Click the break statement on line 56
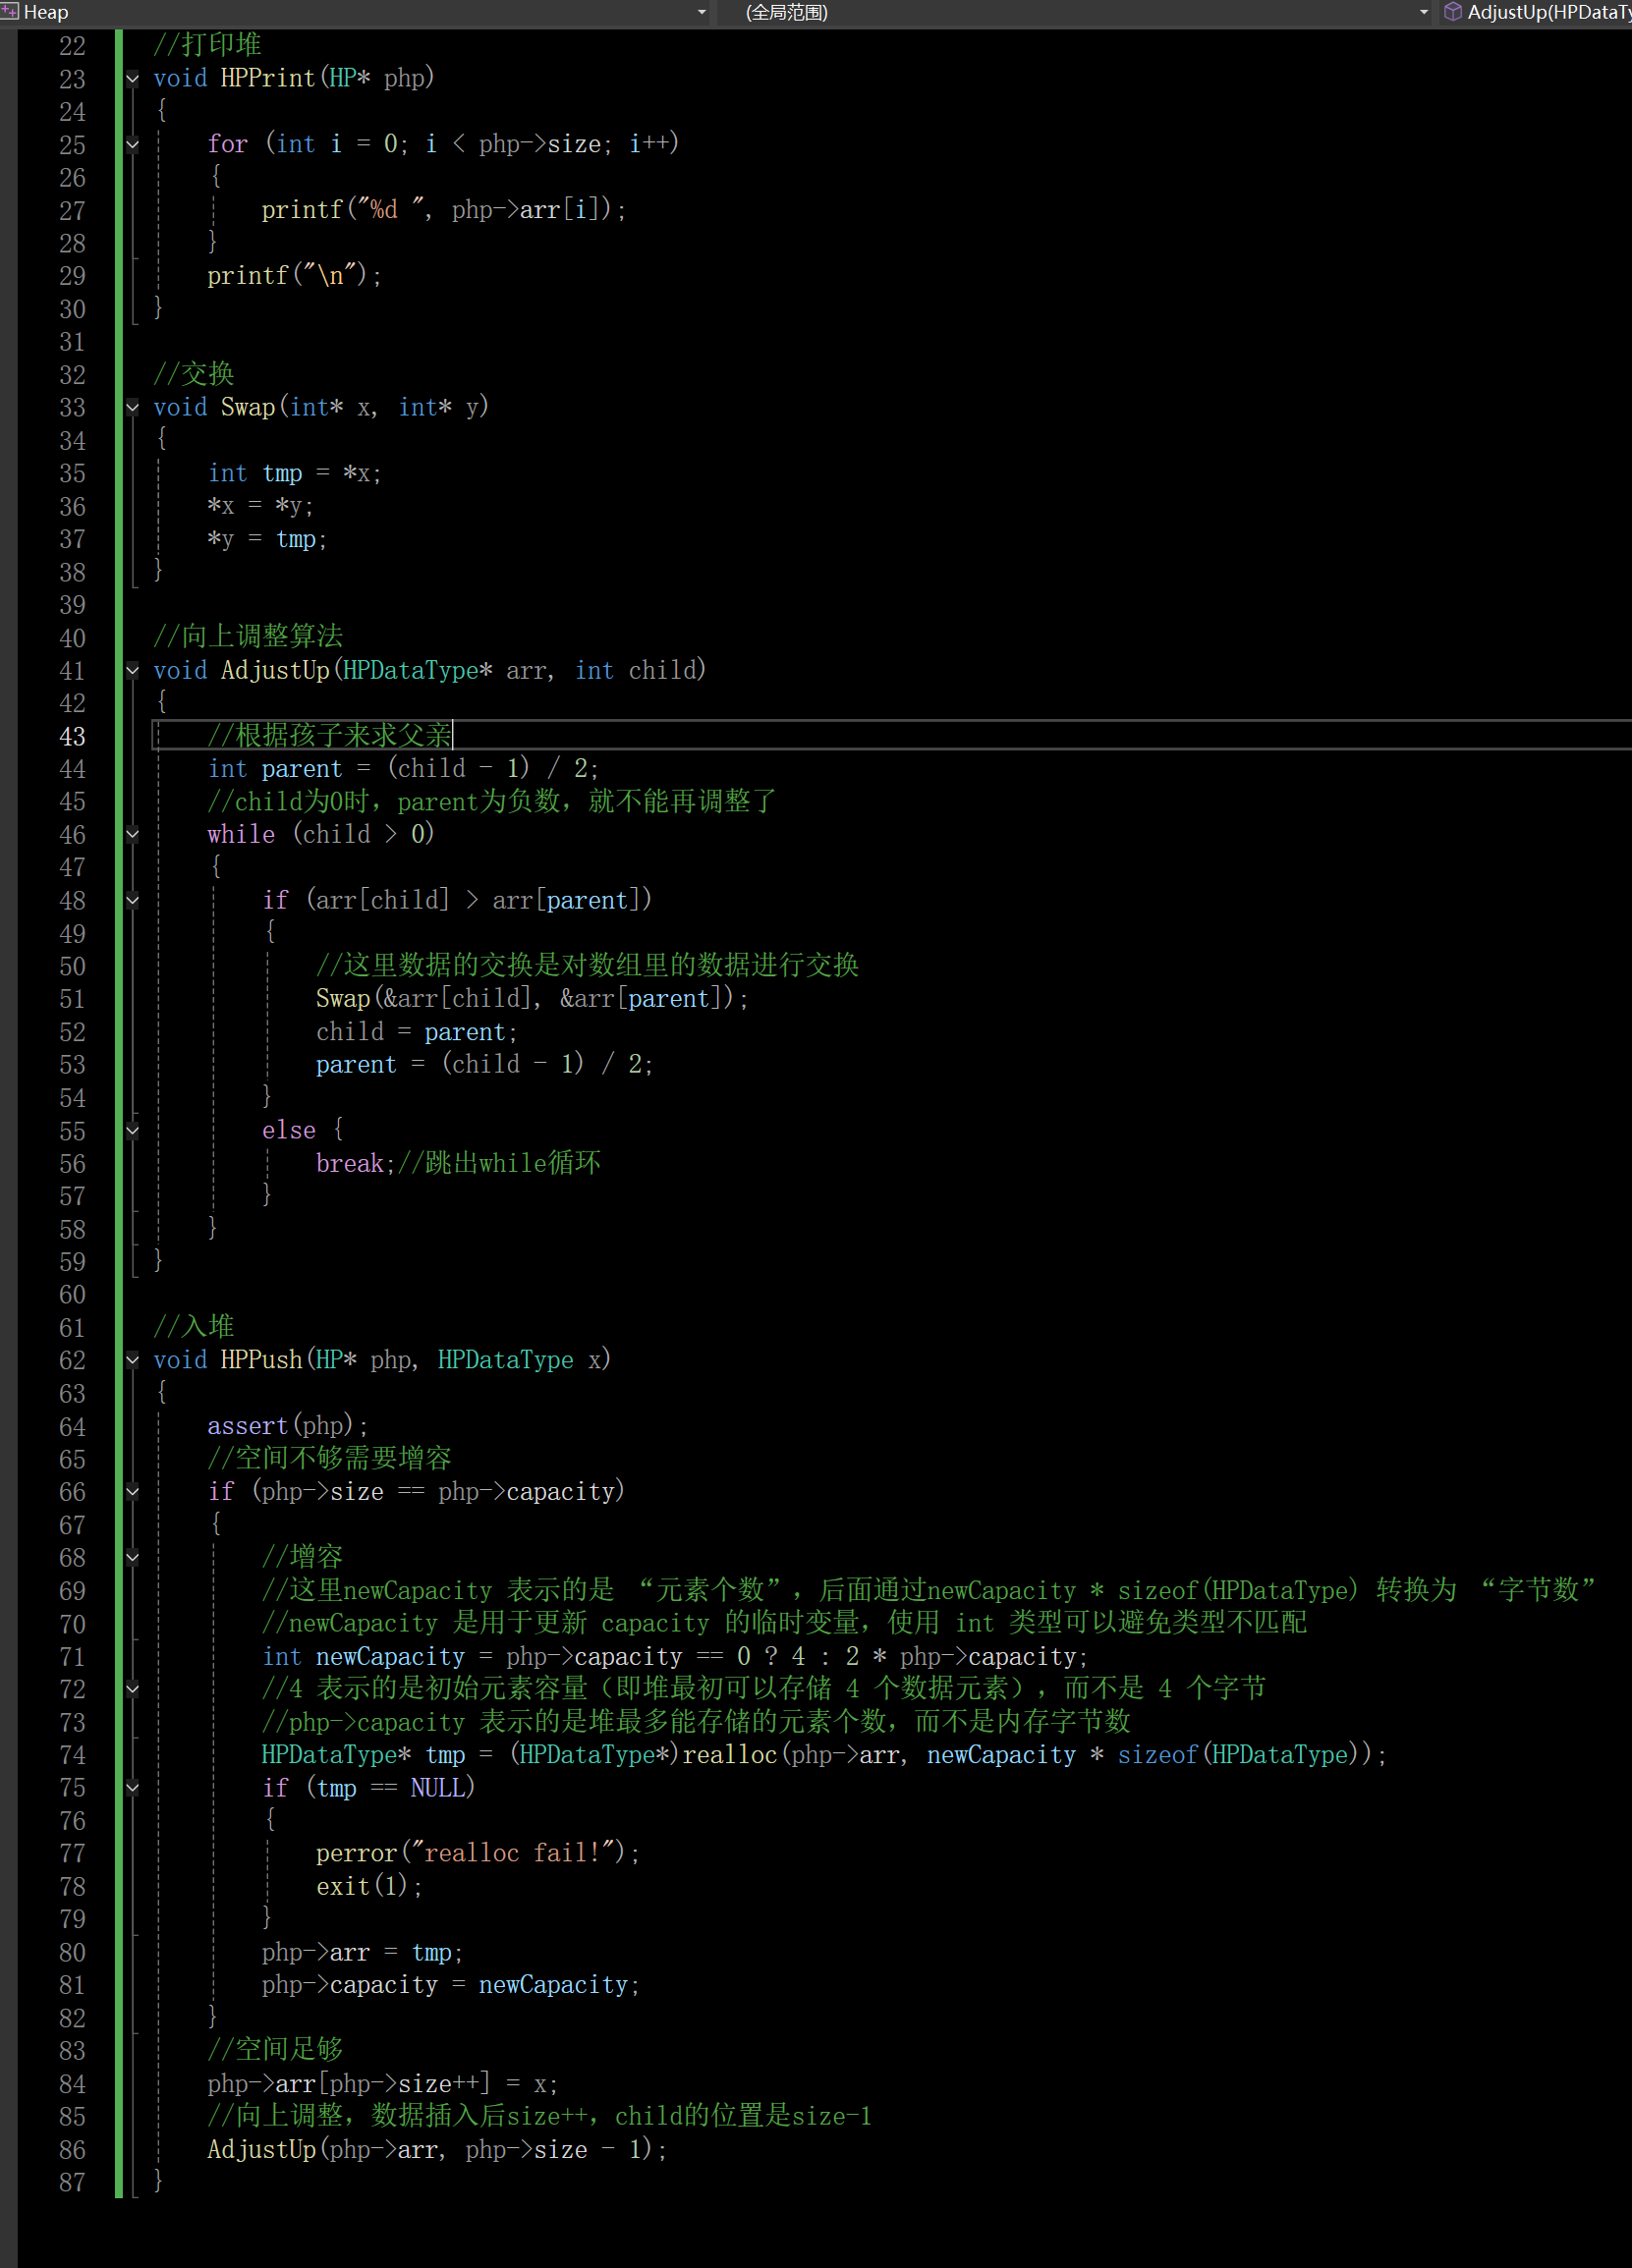 356,1163
